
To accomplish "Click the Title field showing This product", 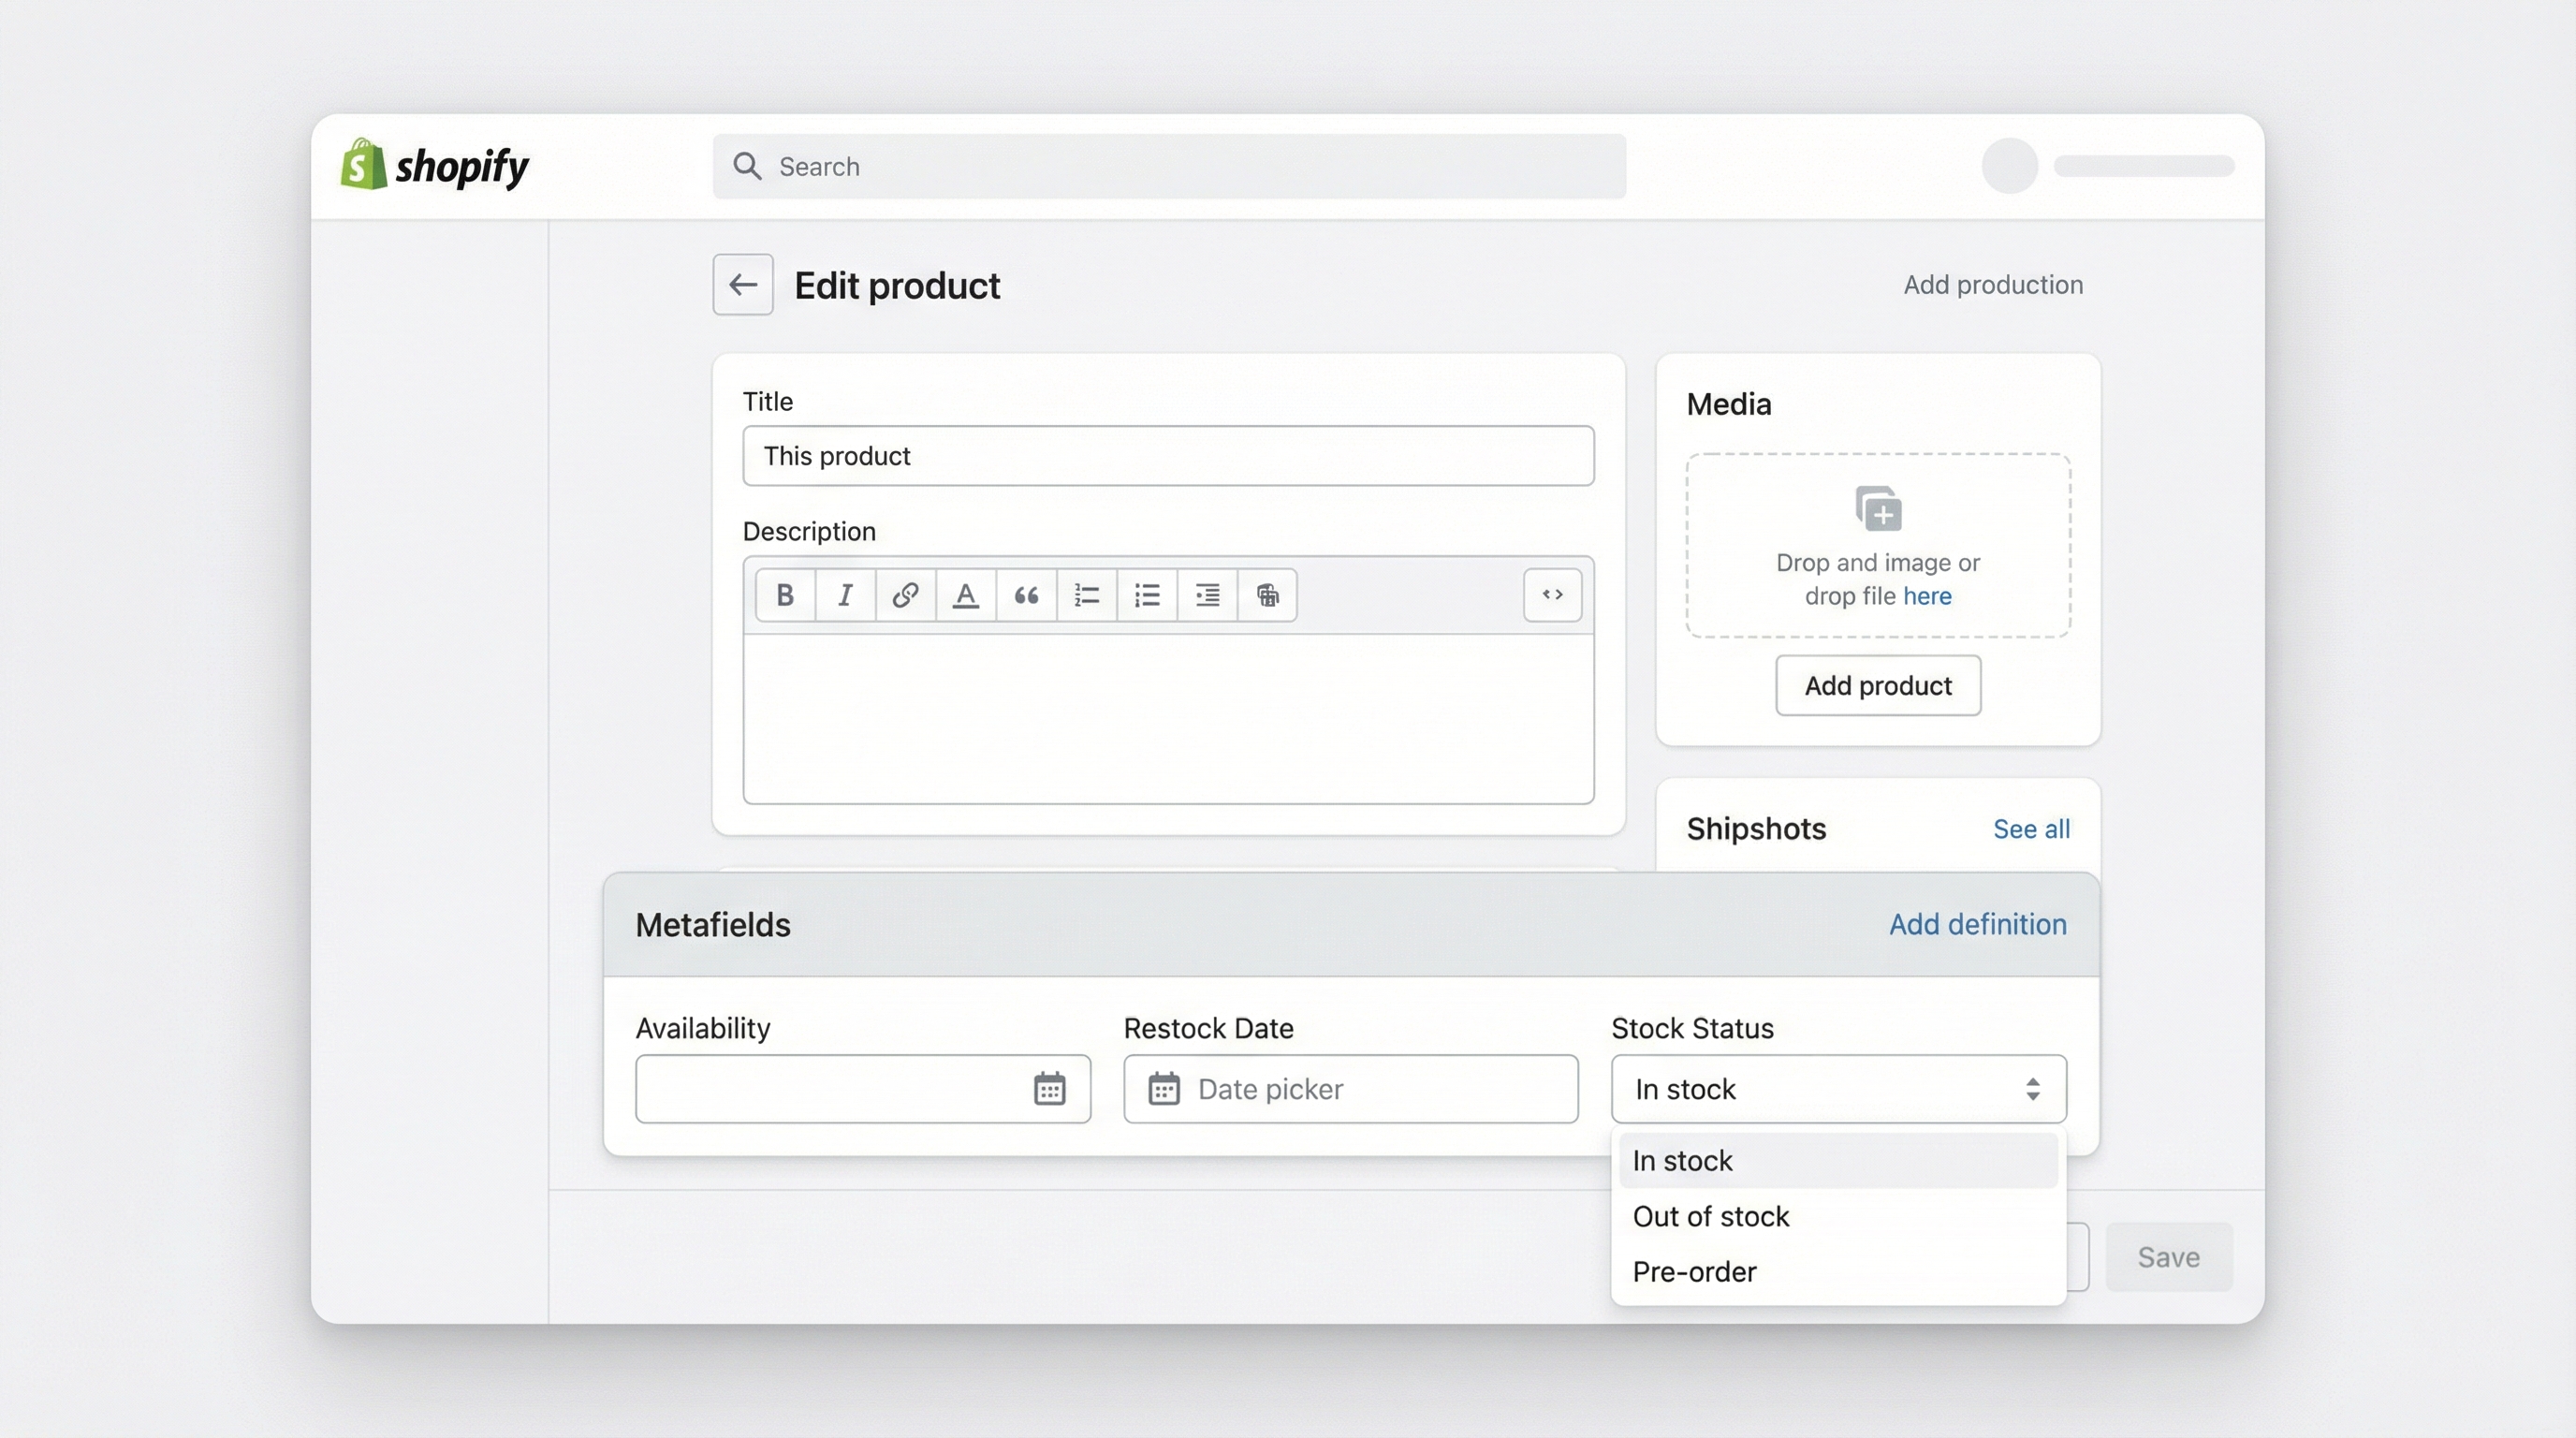I will [x=1168, y=456].
